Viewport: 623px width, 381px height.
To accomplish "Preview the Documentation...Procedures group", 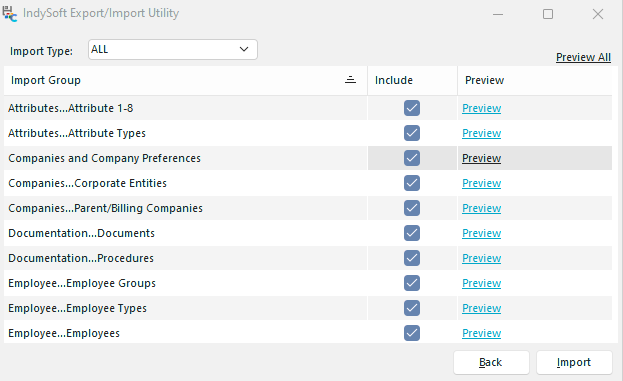I will 482,258.
